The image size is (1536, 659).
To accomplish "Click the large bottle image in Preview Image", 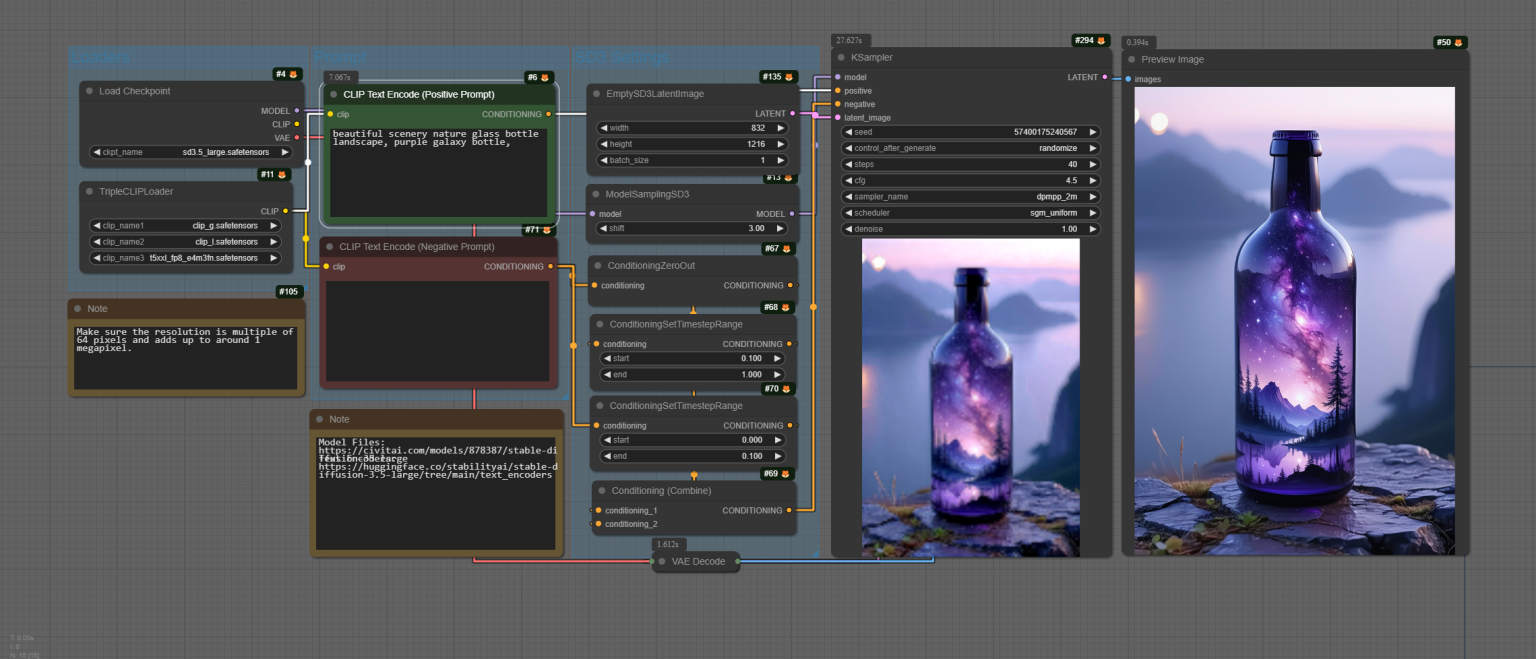I will [1295, 321].
